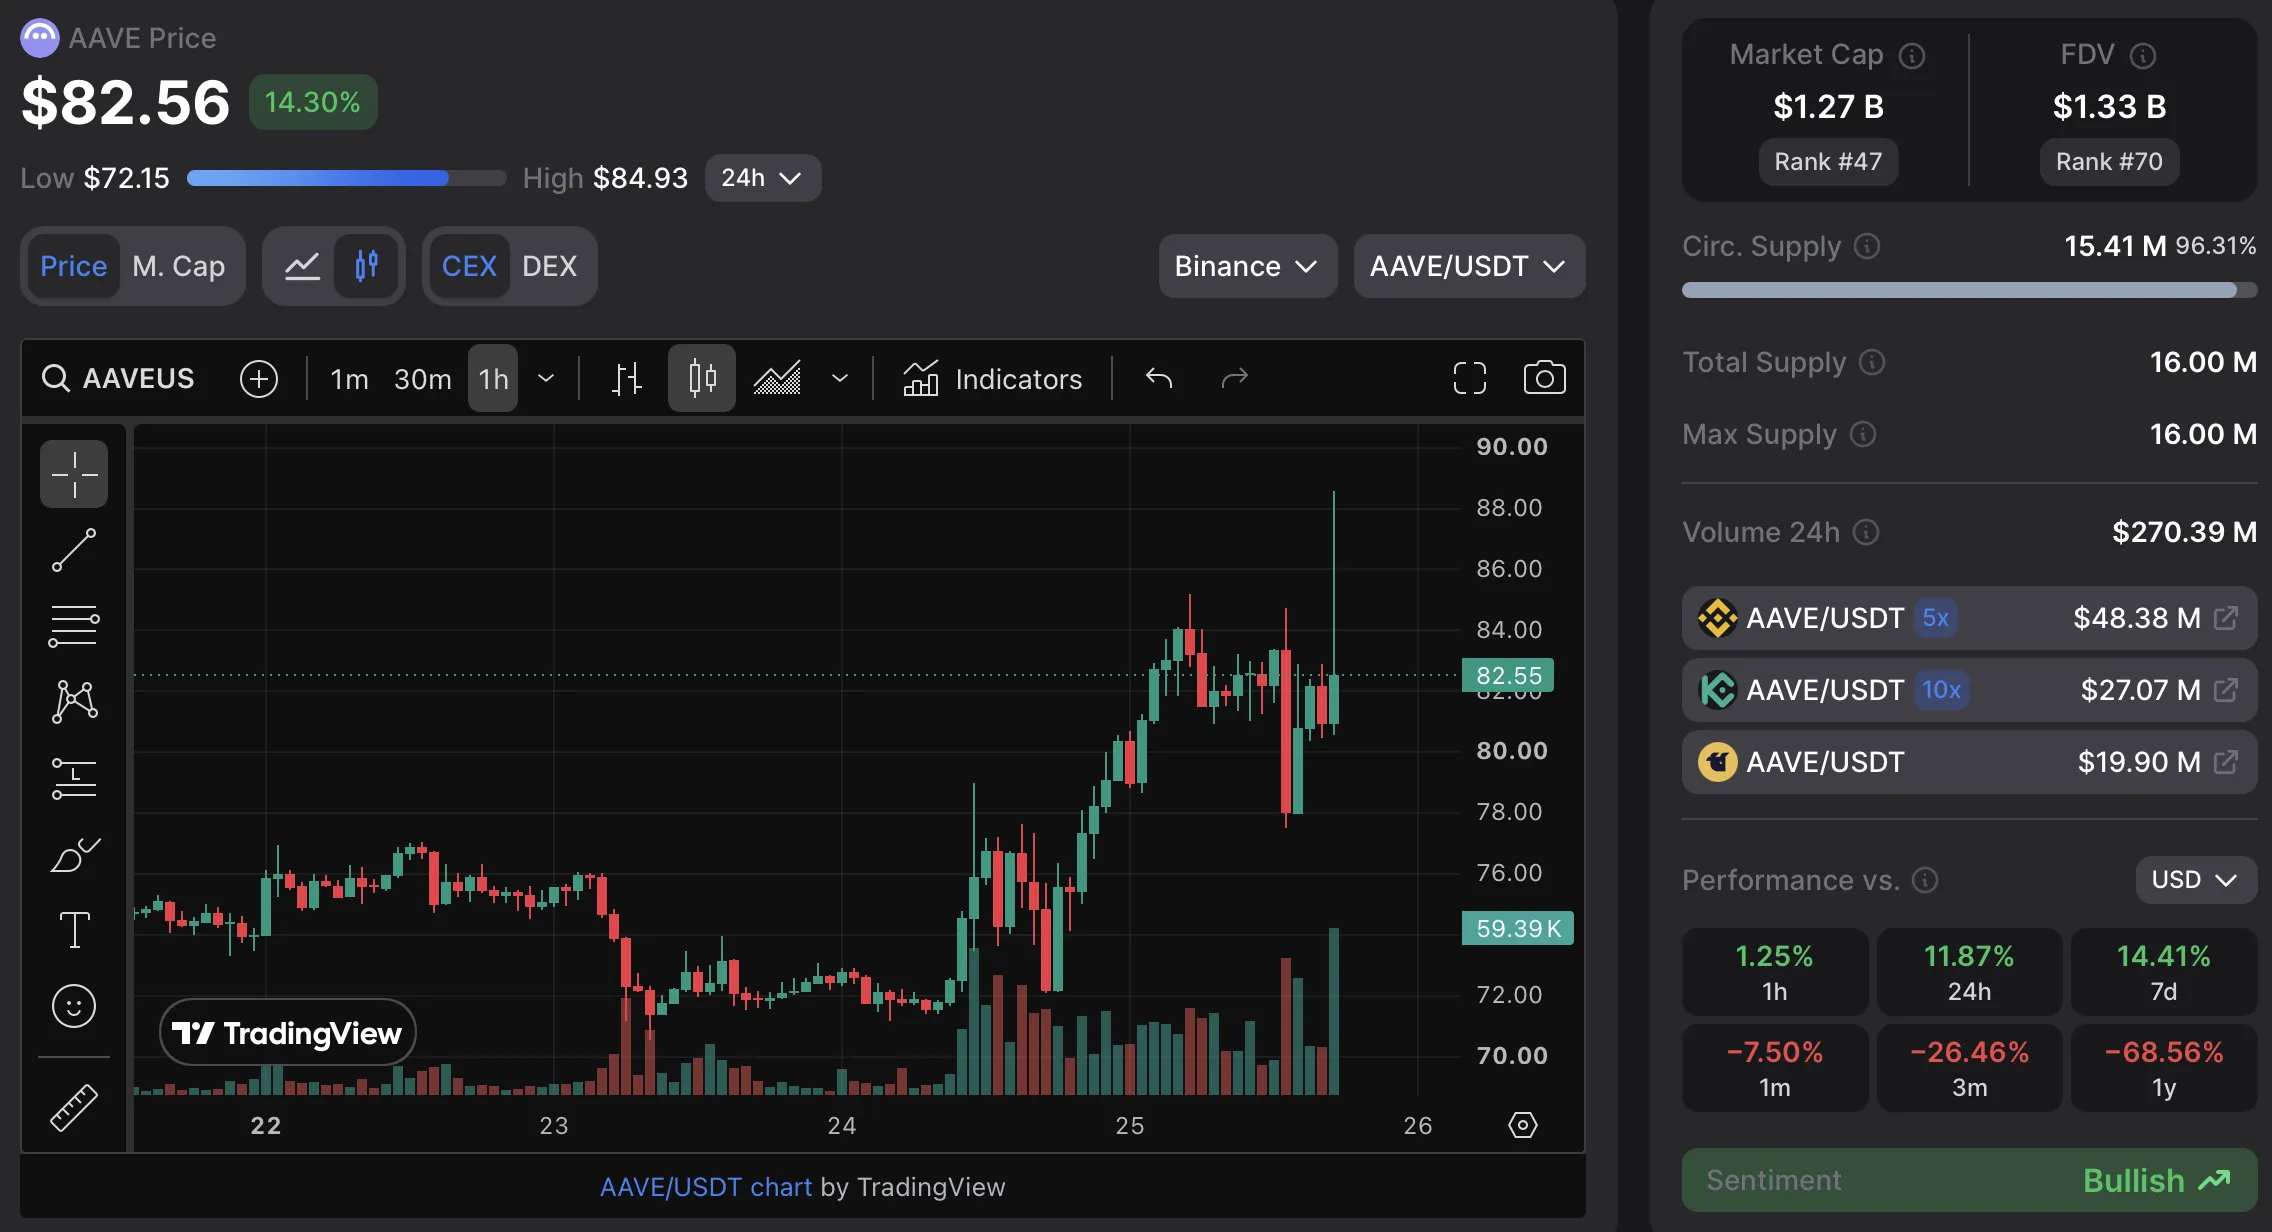Open the $19.90 M AAVE/USDT market

[x=1970, y=762]
